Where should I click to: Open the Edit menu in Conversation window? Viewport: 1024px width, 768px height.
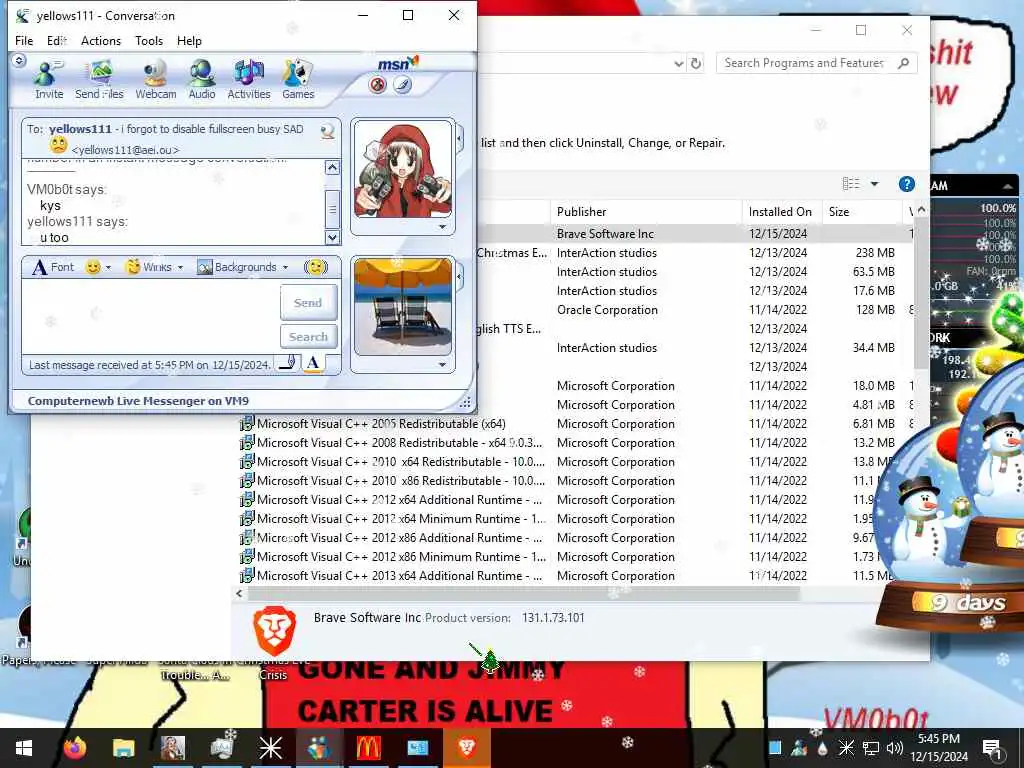click(x=57, y=40)
